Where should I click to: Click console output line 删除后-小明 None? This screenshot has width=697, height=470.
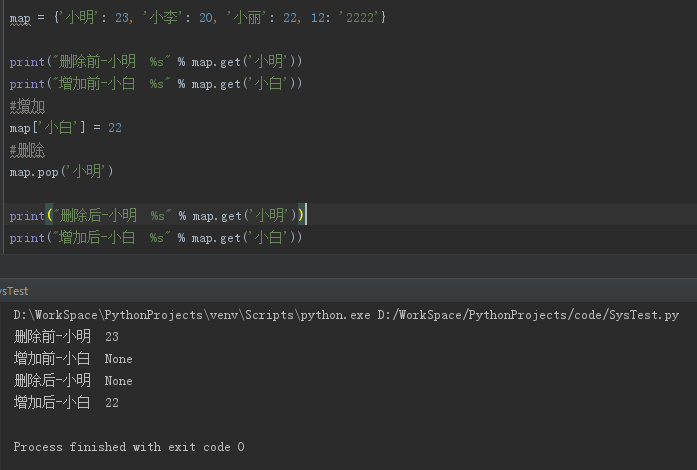[x=73, y=381]
